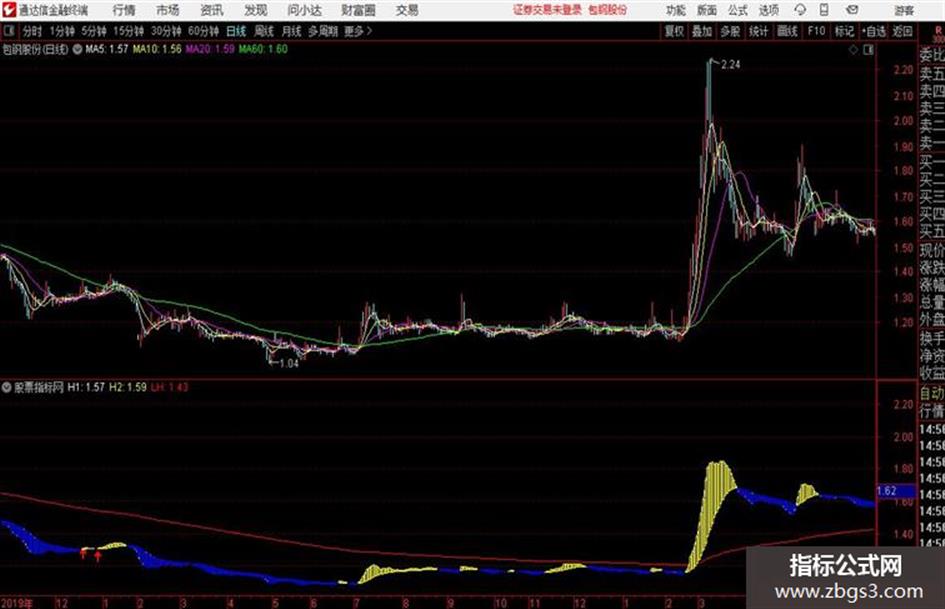This screenshot has height=609, width=945.
Task: Open the 发现 menu
Action: [x=256, y=10]
